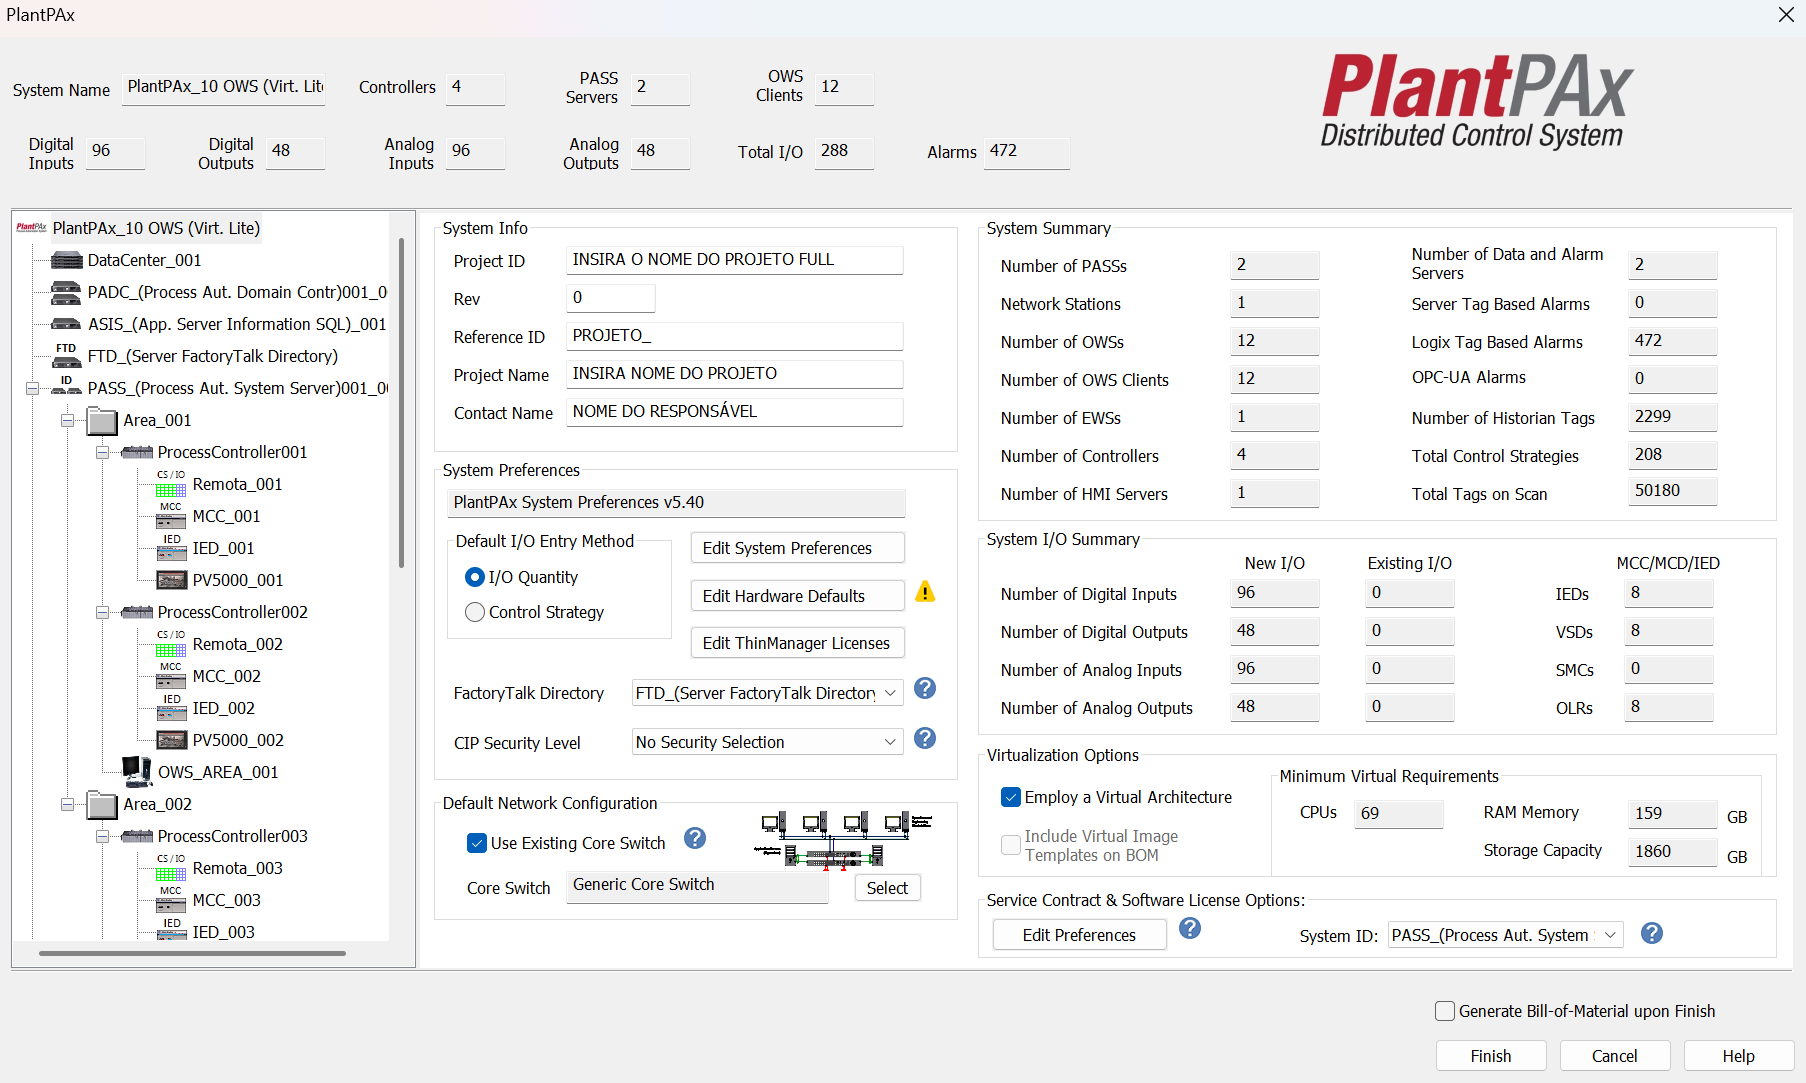Check Generate Bill-of-Material upon Finish

click(1445, 1011)
